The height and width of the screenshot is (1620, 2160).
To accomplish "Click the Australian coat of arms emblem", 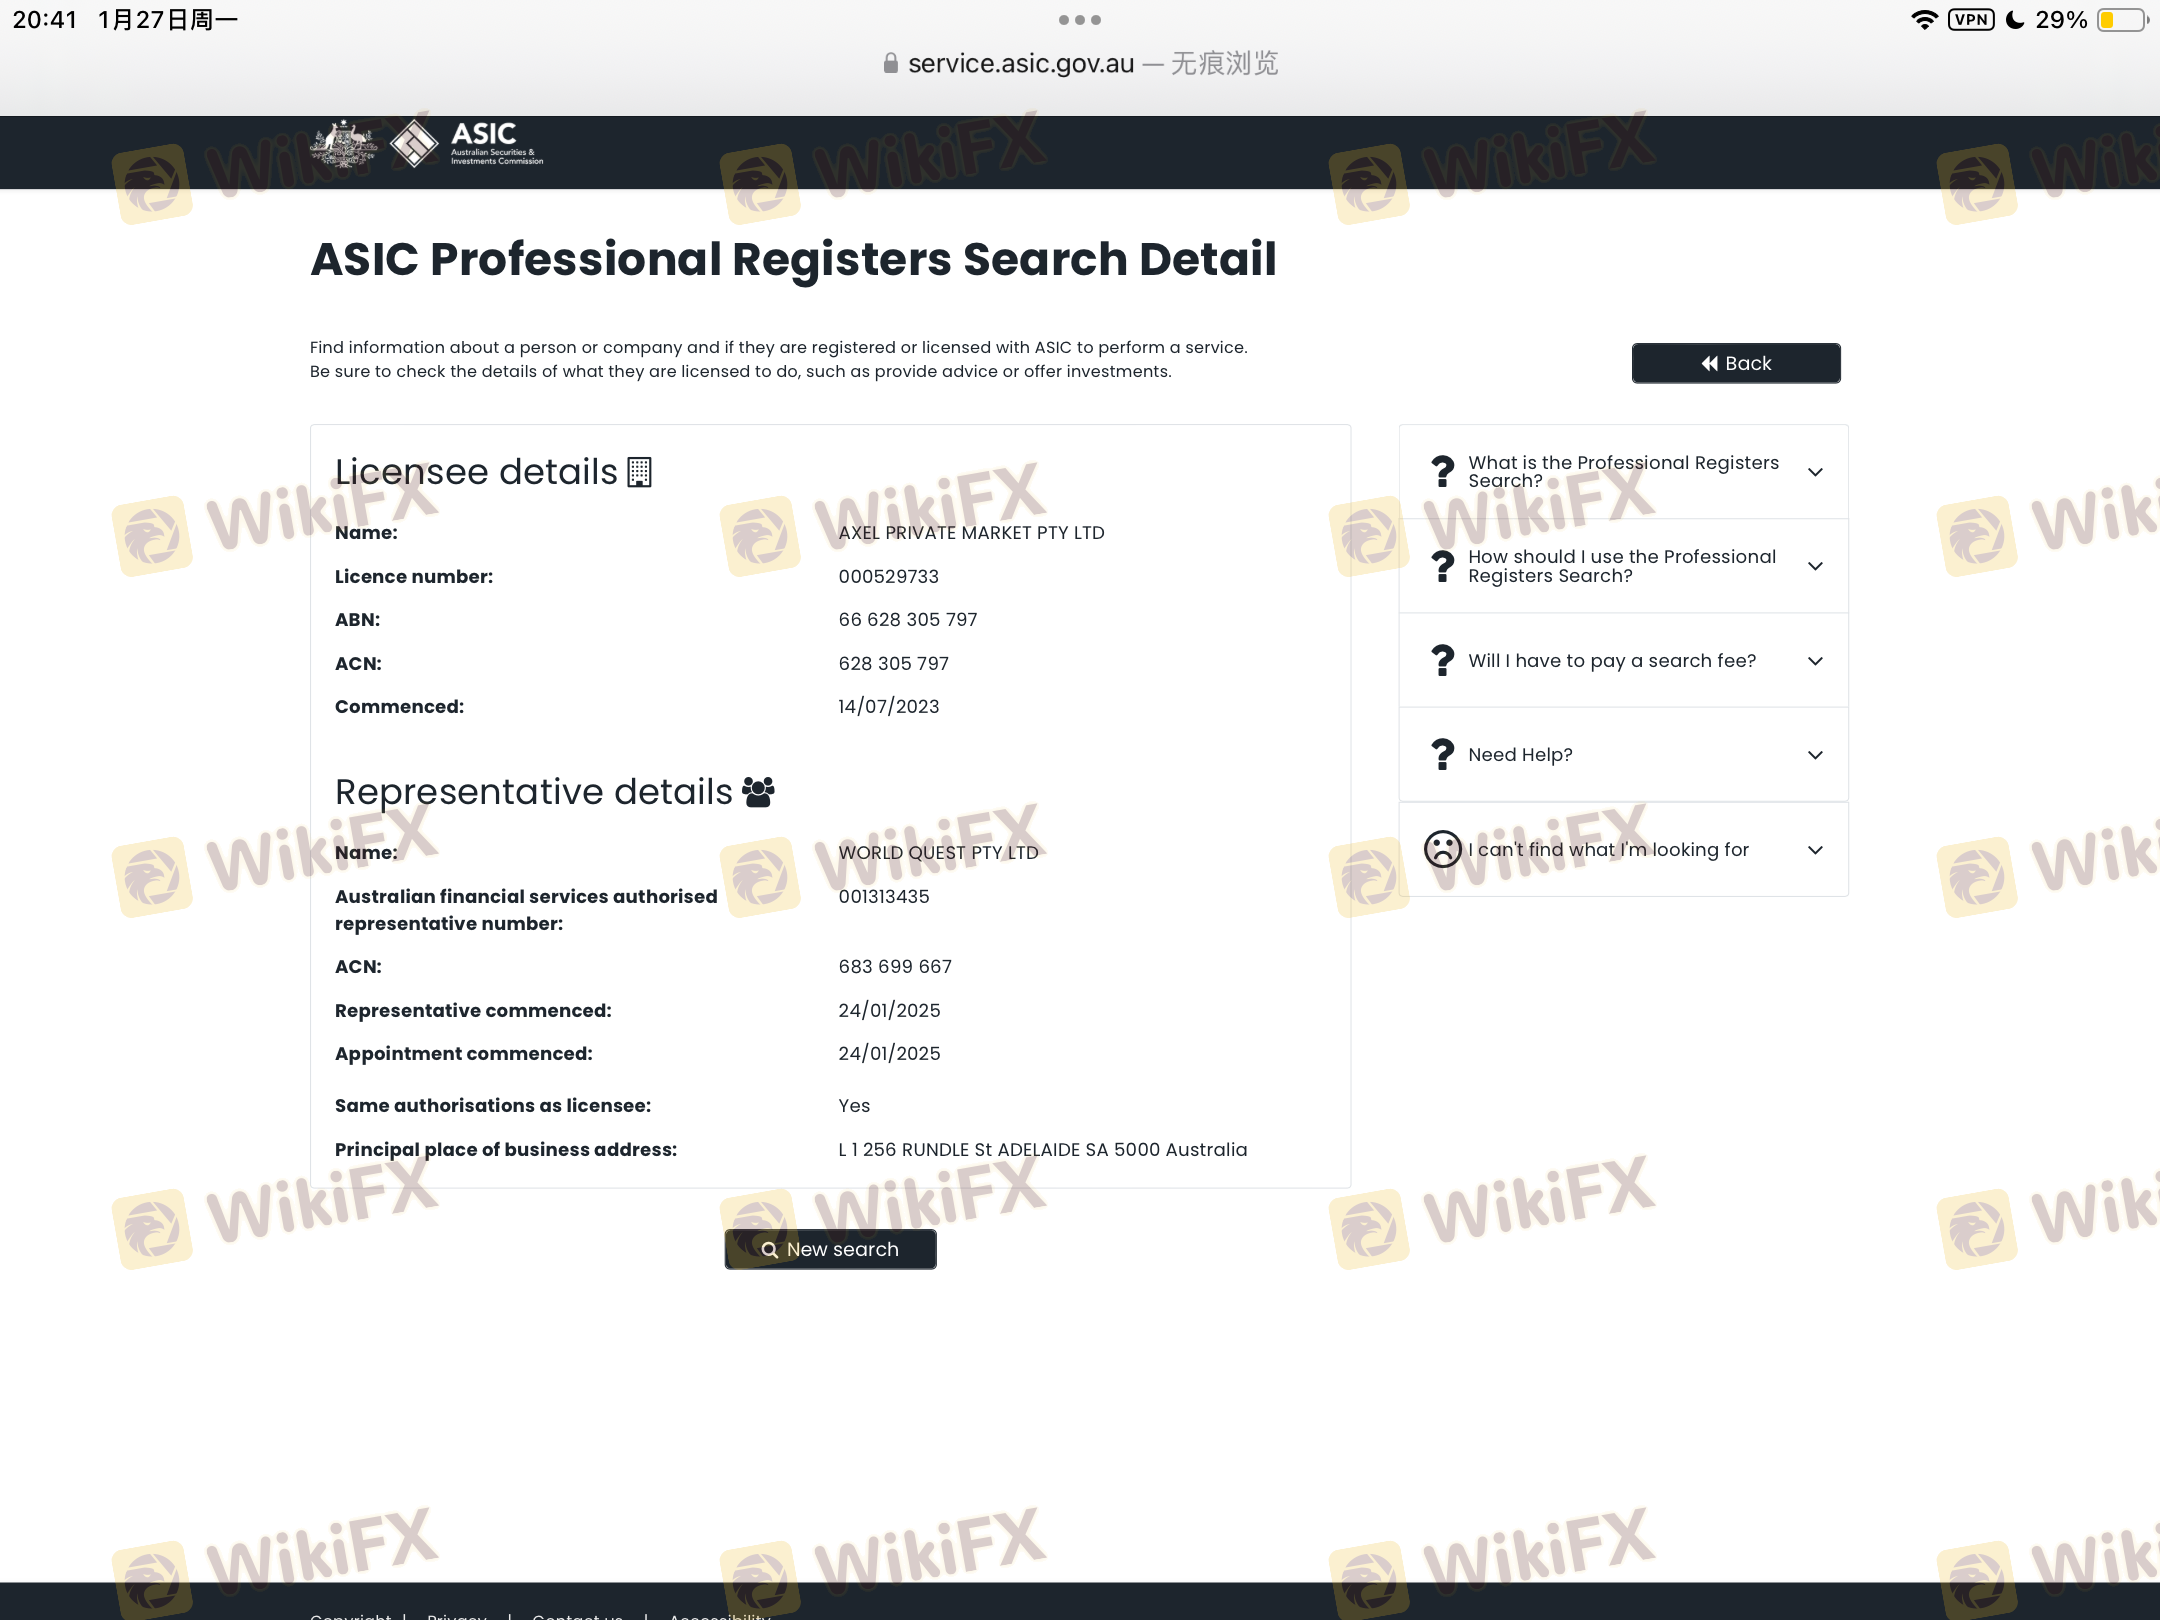I will [x=343, y=145].
